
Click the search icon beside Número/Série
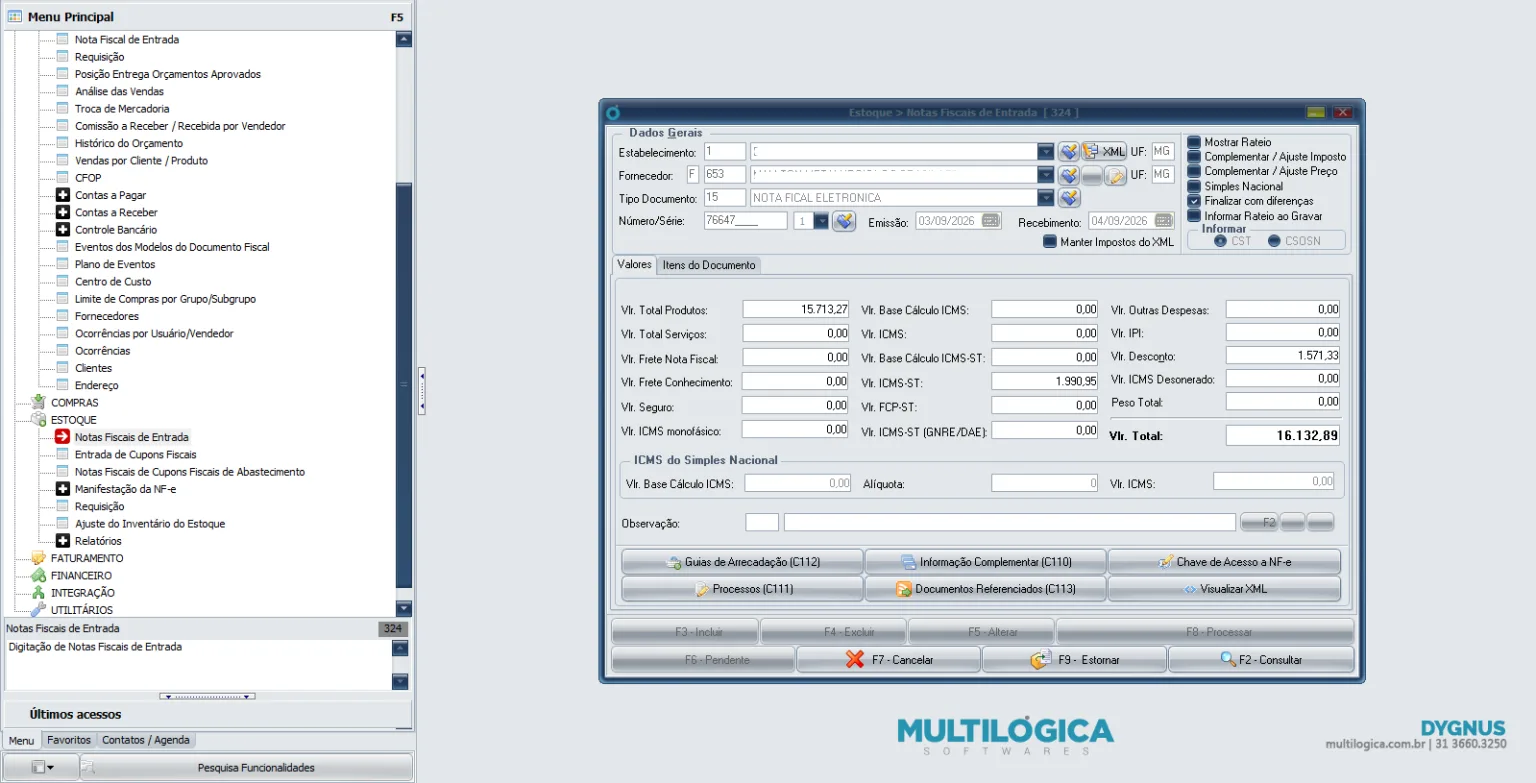coord(844,221)
